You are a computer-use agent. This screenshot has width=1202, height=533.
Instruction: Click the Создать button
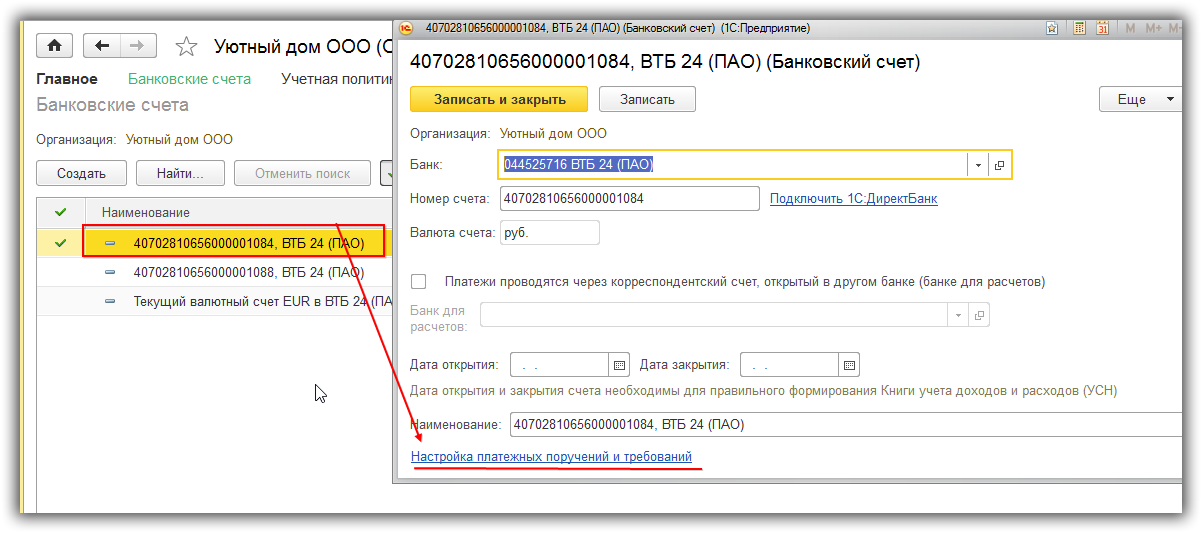tap(81, 173)
